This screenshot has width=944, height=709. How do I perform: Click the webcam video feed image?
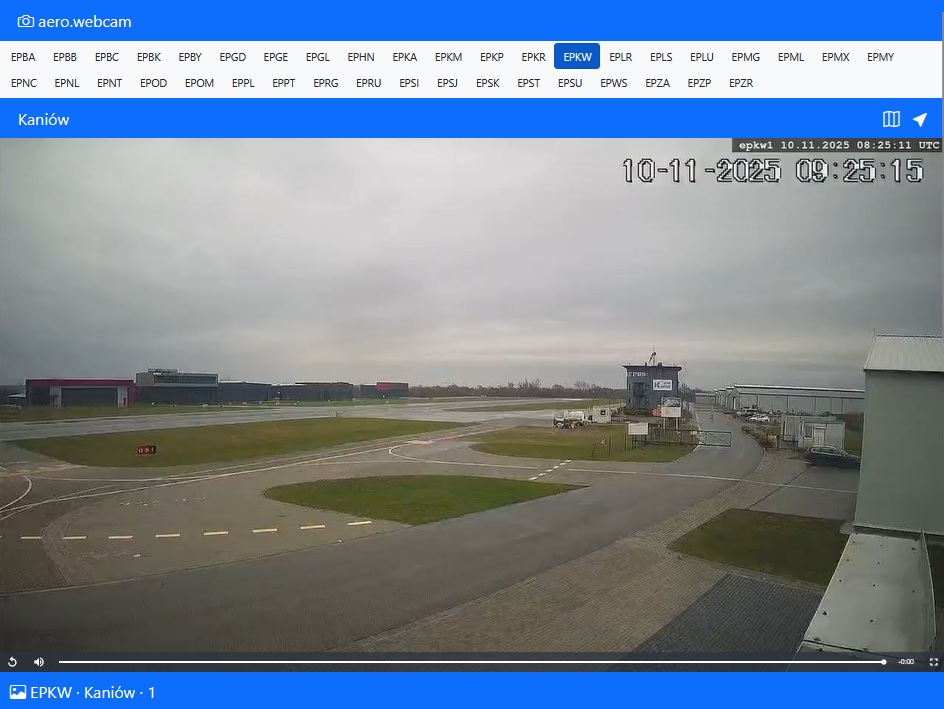coord(470,400)
